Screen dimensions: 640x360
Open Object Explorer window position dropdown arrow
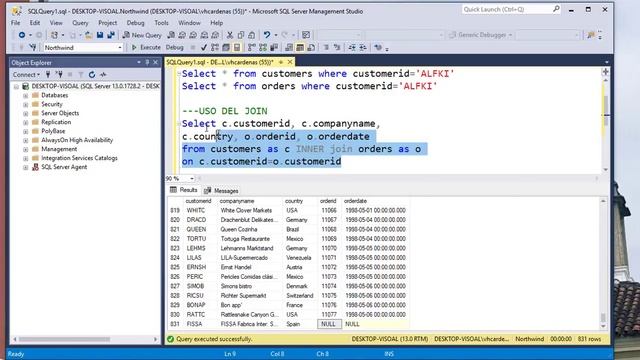coord(139,62)
